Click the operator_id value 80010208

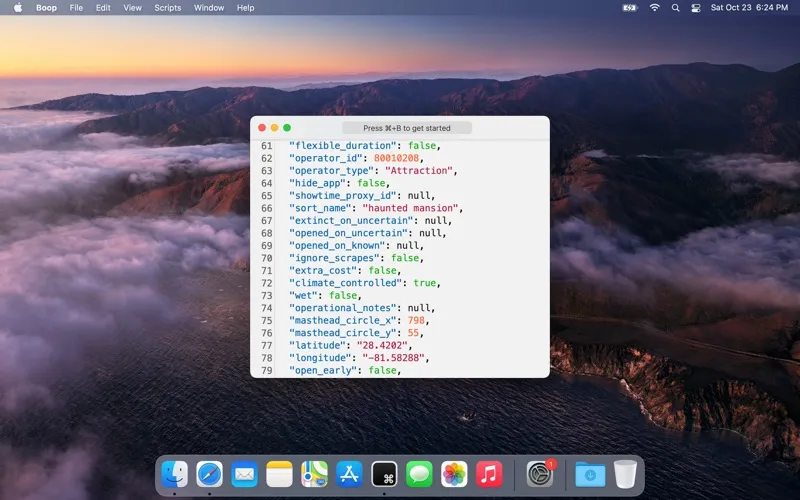pyautogui.click(x=396, y=158)
